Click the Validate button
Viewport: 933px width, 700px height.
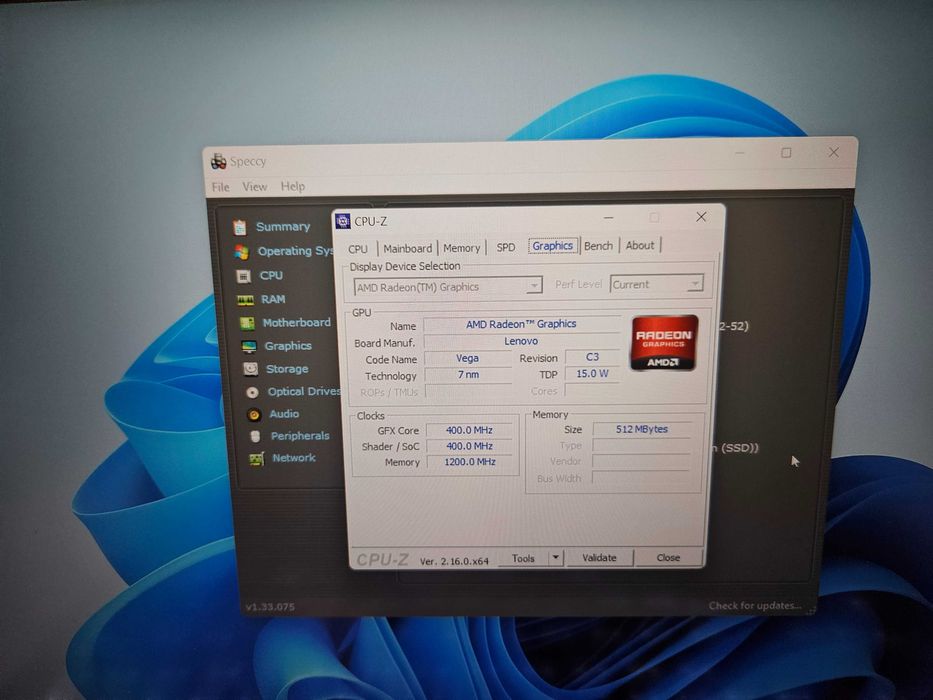coord(599,558)
